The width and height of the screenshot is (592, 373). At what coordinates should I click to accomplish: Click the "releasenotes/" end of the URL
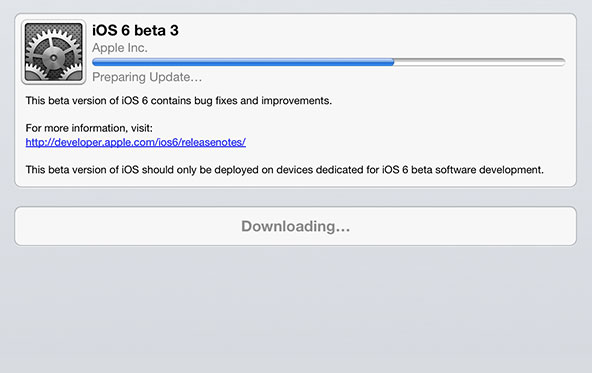214,142
